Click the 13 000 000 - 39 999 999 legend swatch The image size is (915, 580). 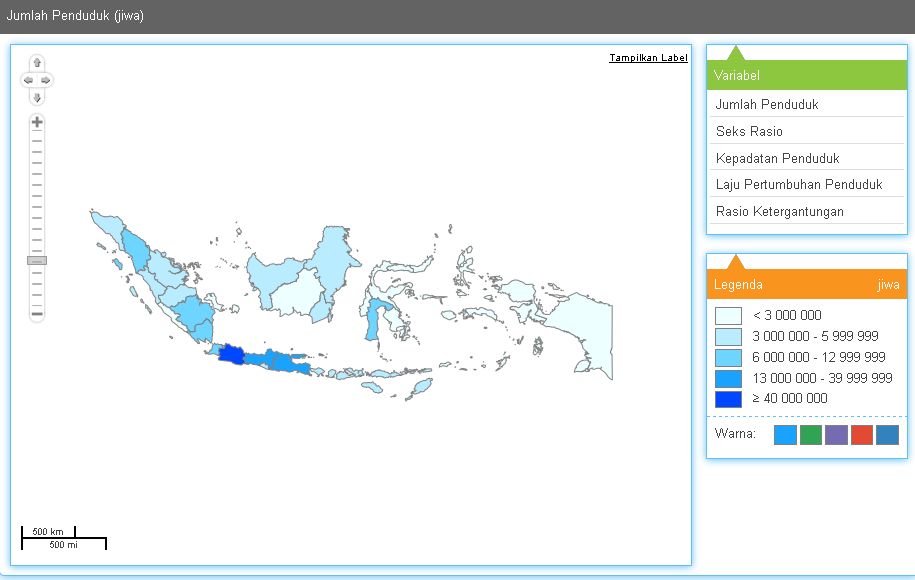pos(728,378)
